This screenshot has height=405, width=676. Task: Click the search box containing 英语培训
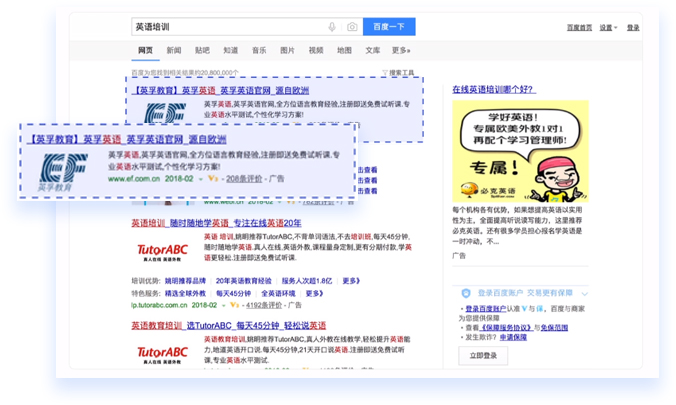[x=228, y=27]
